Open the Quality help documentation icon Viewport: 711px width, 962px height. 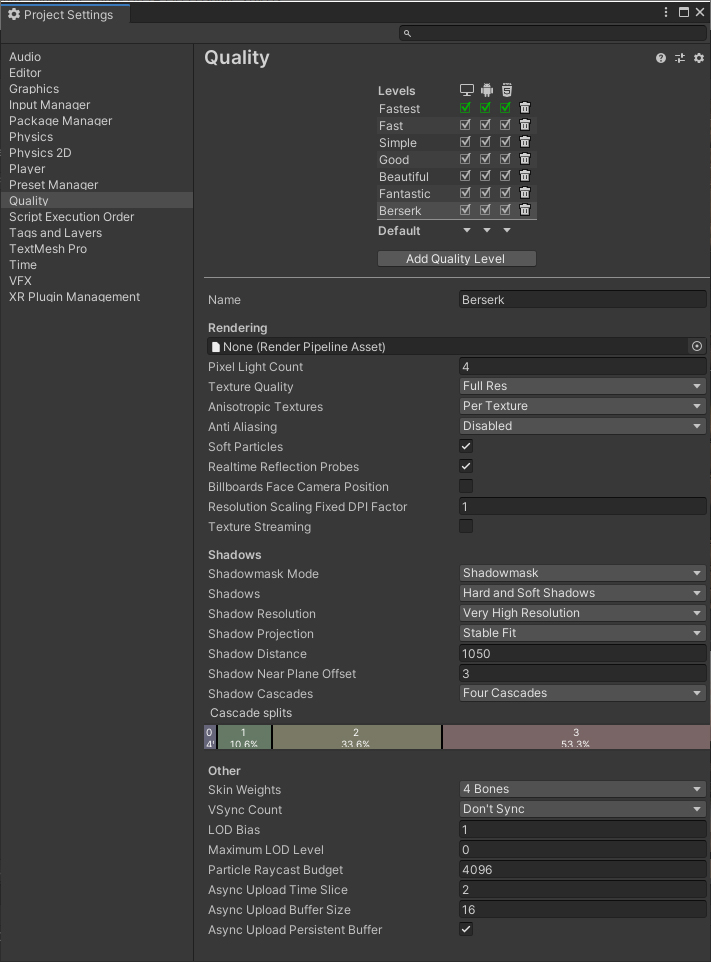660,59
